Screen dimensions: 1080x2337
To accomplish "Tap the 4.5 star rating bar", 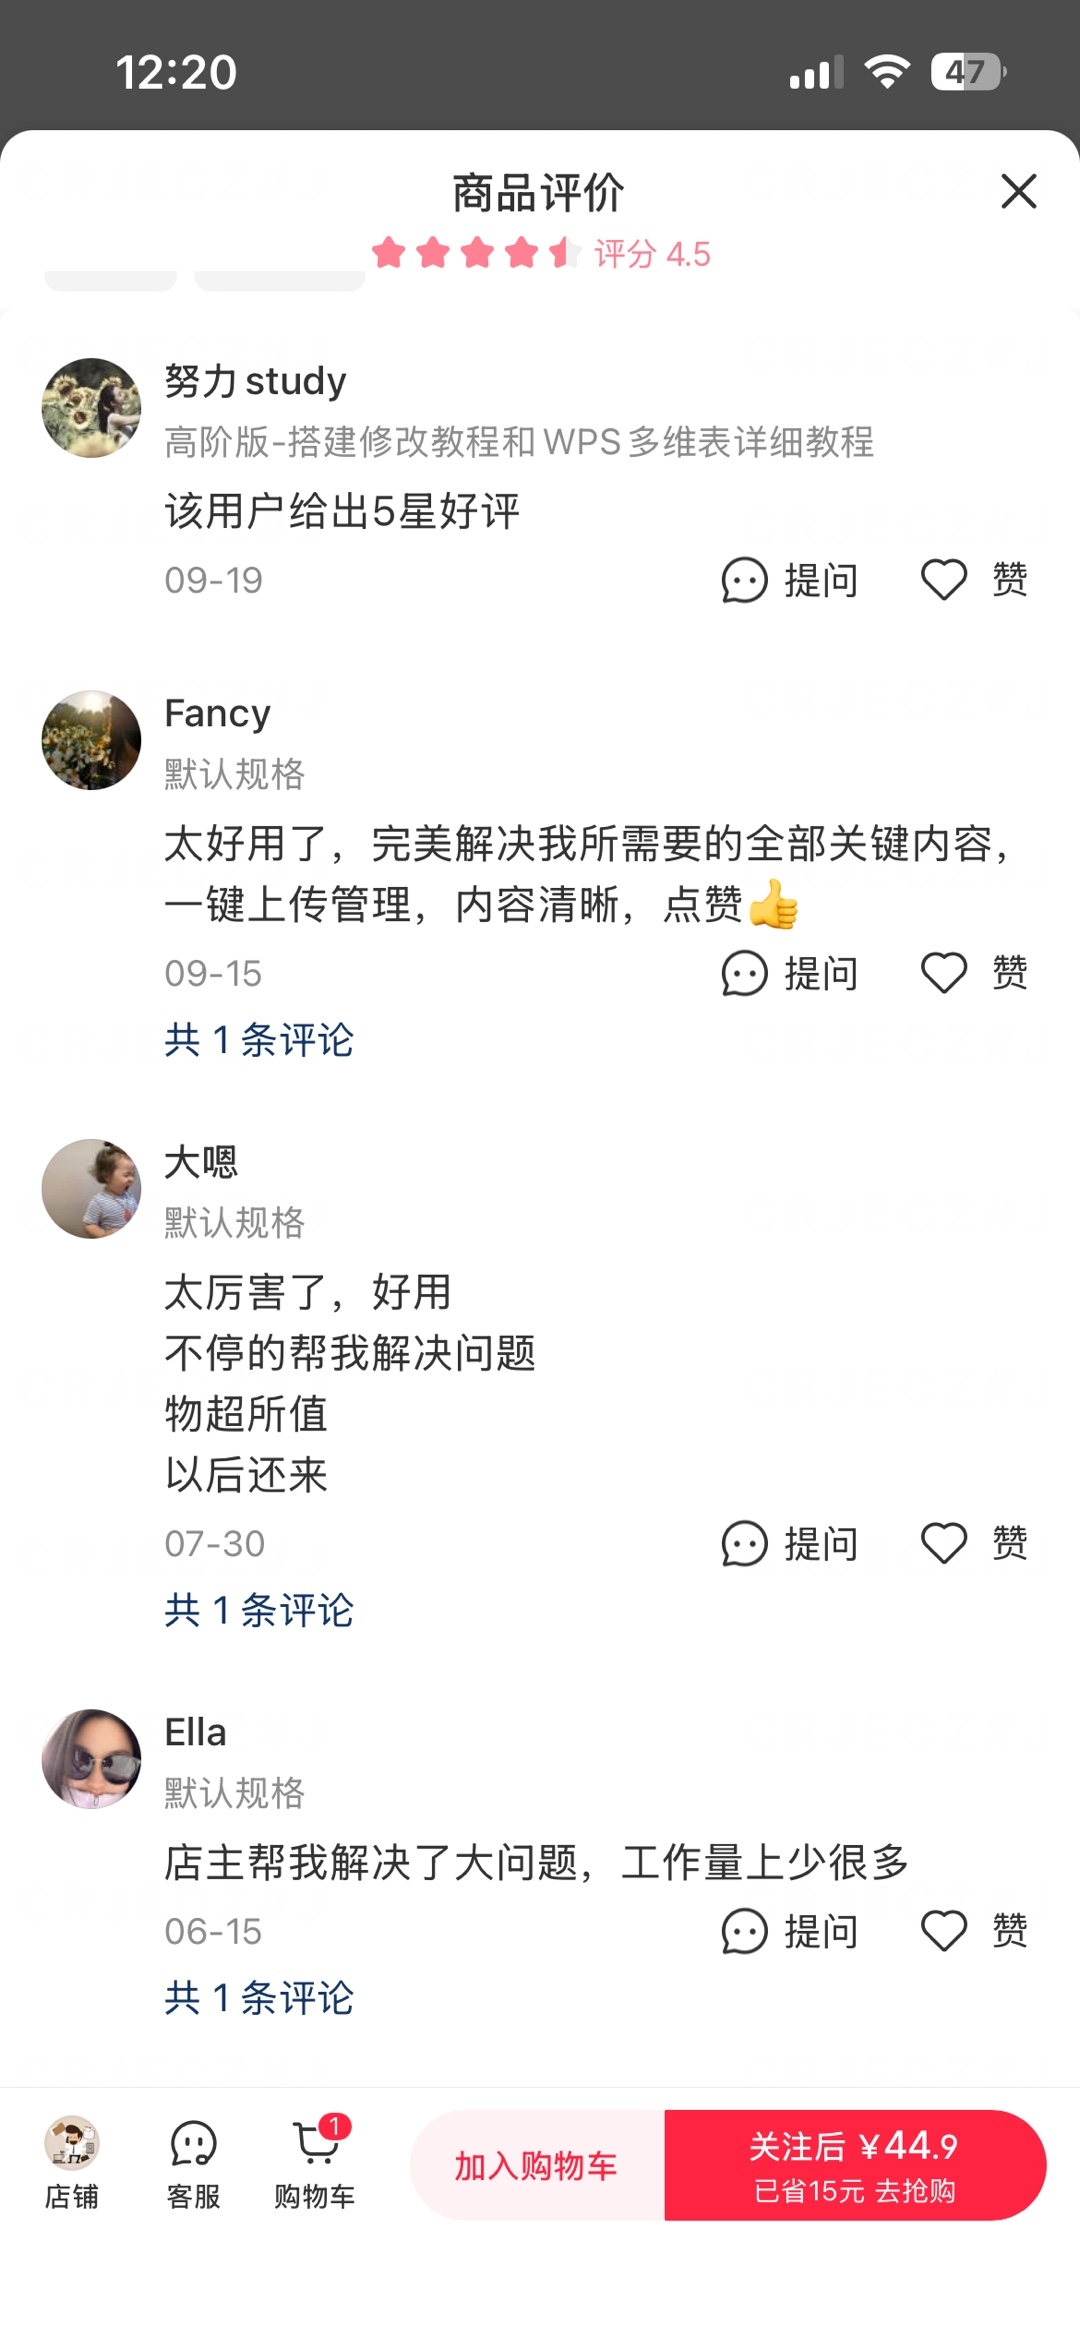I will click(541, 253).
